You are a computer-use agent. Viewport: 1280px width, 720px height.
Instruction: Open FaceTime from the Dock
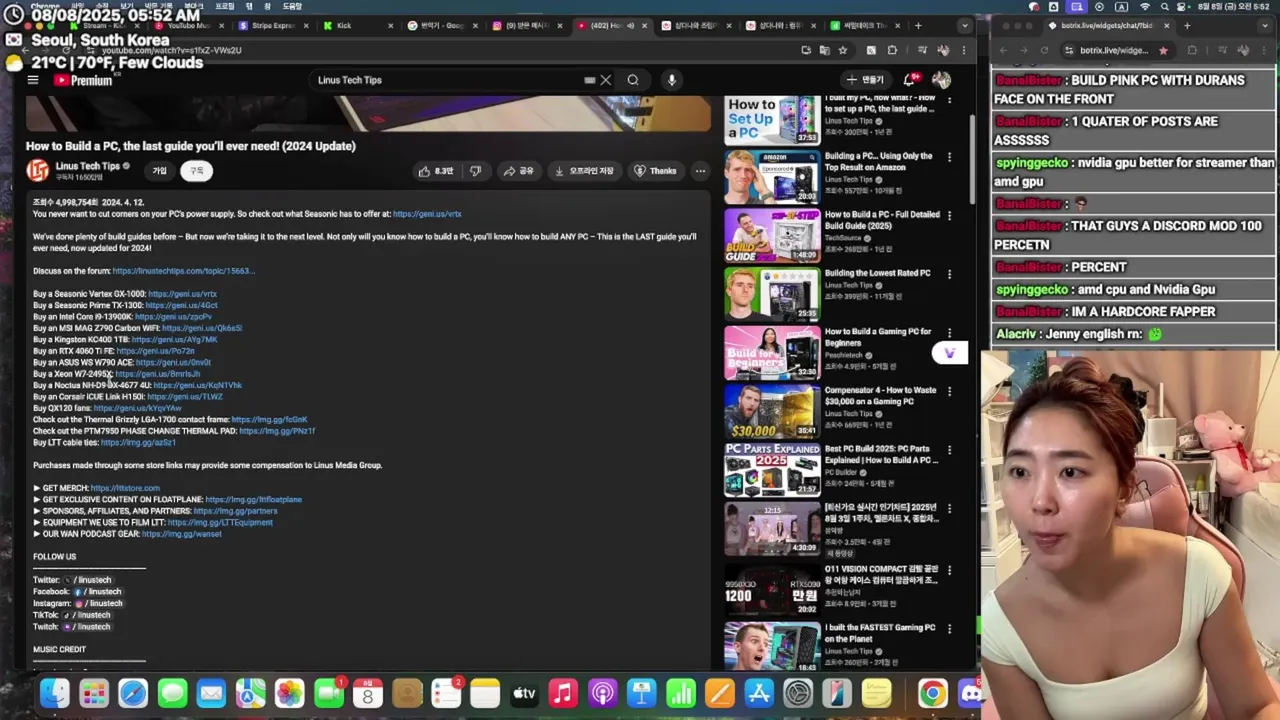tap(328, 693)
